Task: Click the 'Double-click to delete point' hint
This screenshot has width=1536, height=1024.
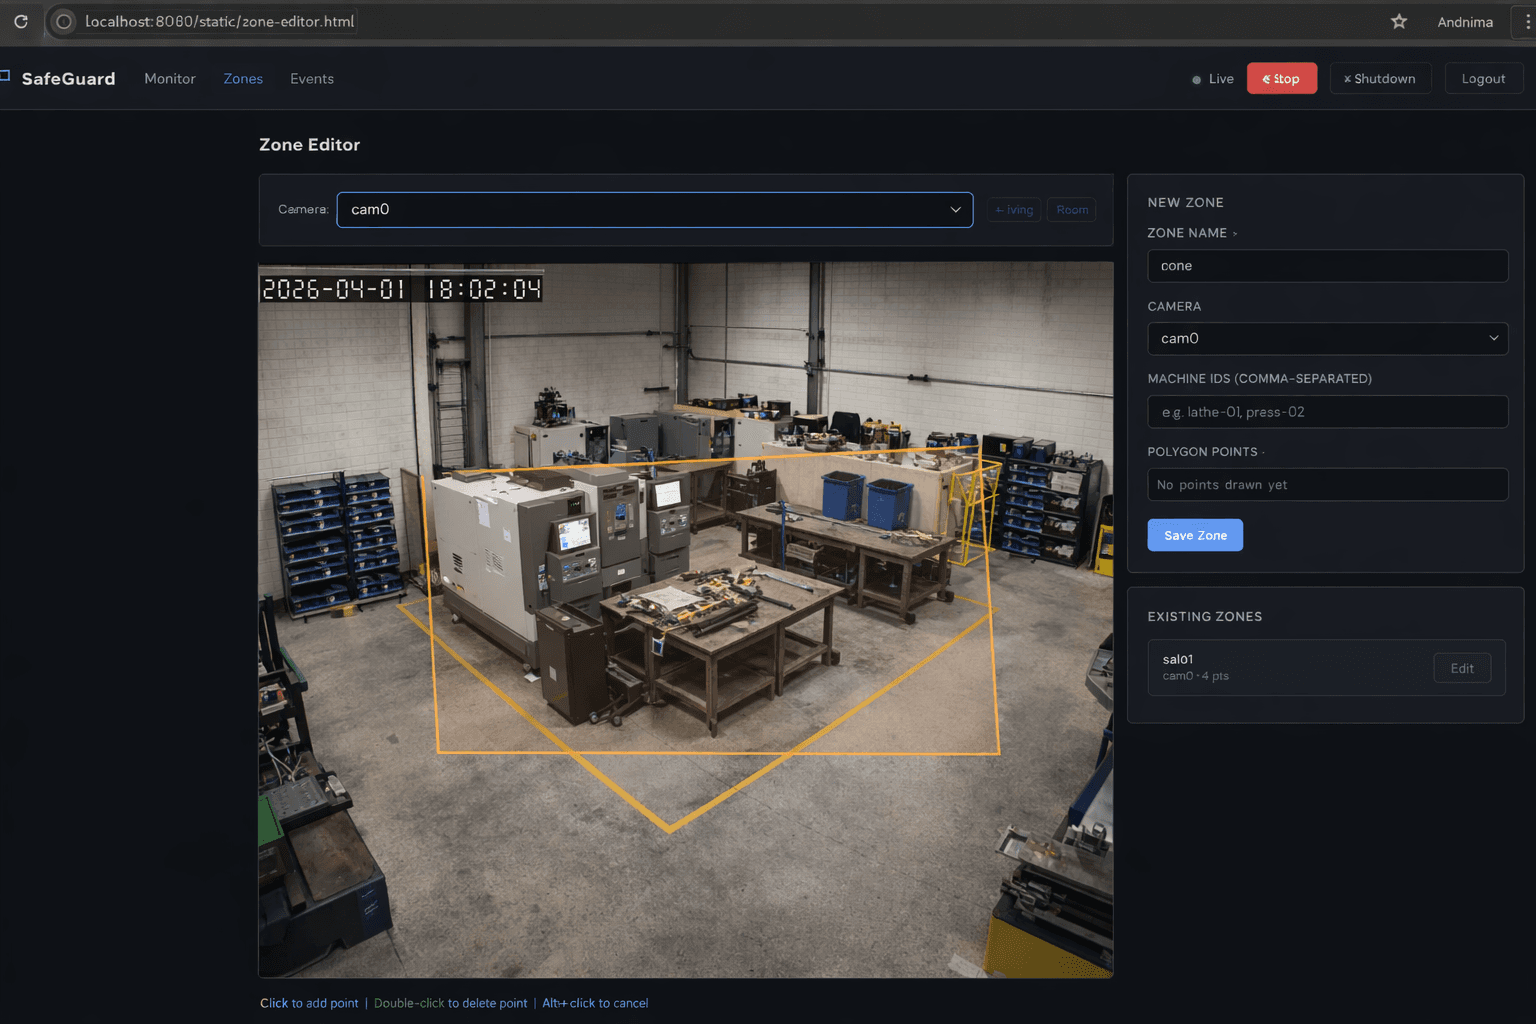Action: point(450,1003)
